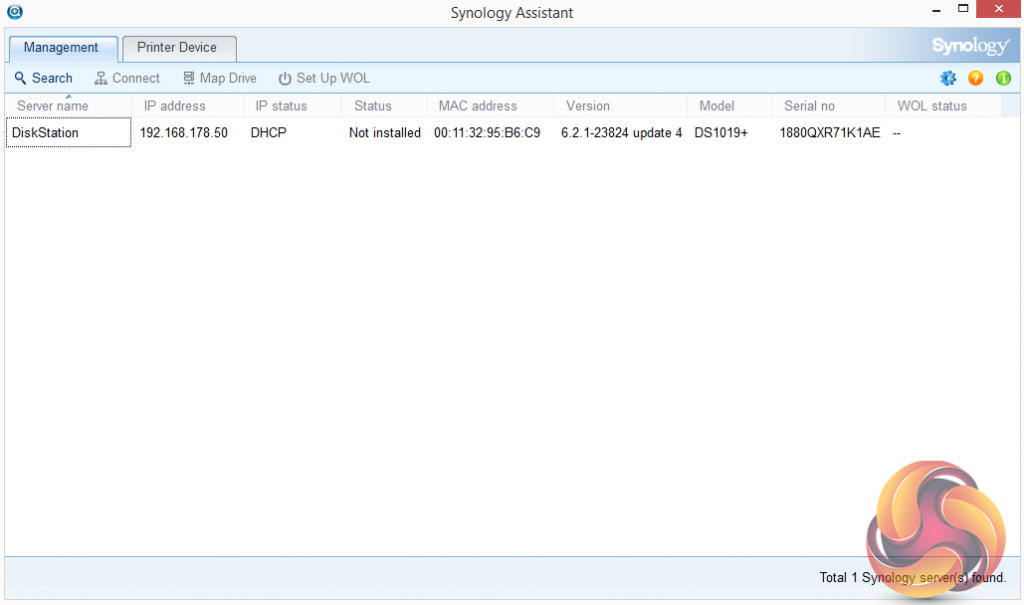Click the Not installed status cell
1024x605 pixels.
(385, 133)
